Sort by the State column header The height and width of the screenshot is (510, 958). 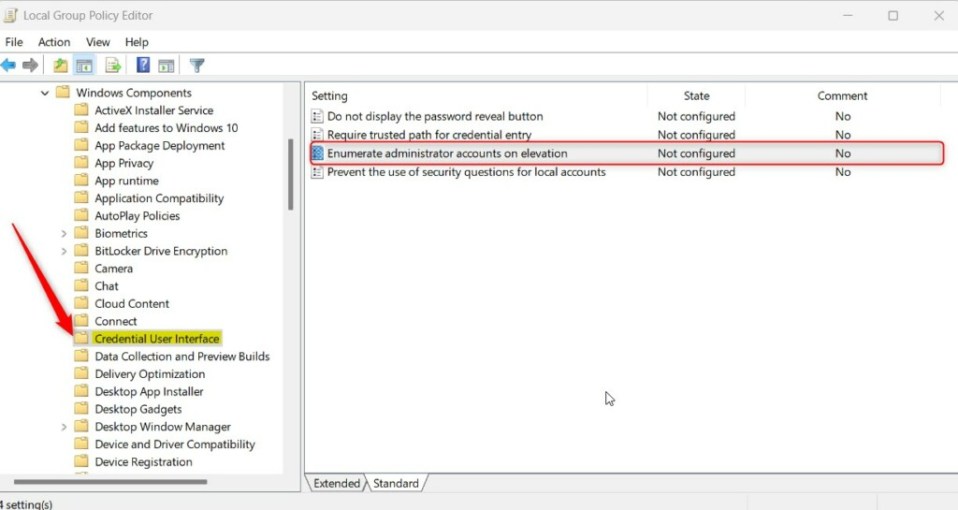(697, 96)
